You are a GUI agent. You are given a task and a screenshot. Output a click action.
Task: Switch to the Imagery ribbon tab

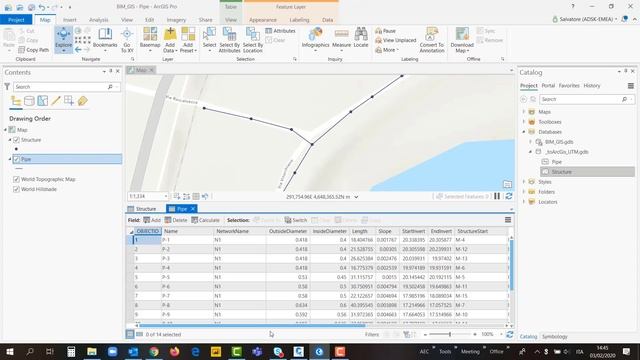pos(176,20)
